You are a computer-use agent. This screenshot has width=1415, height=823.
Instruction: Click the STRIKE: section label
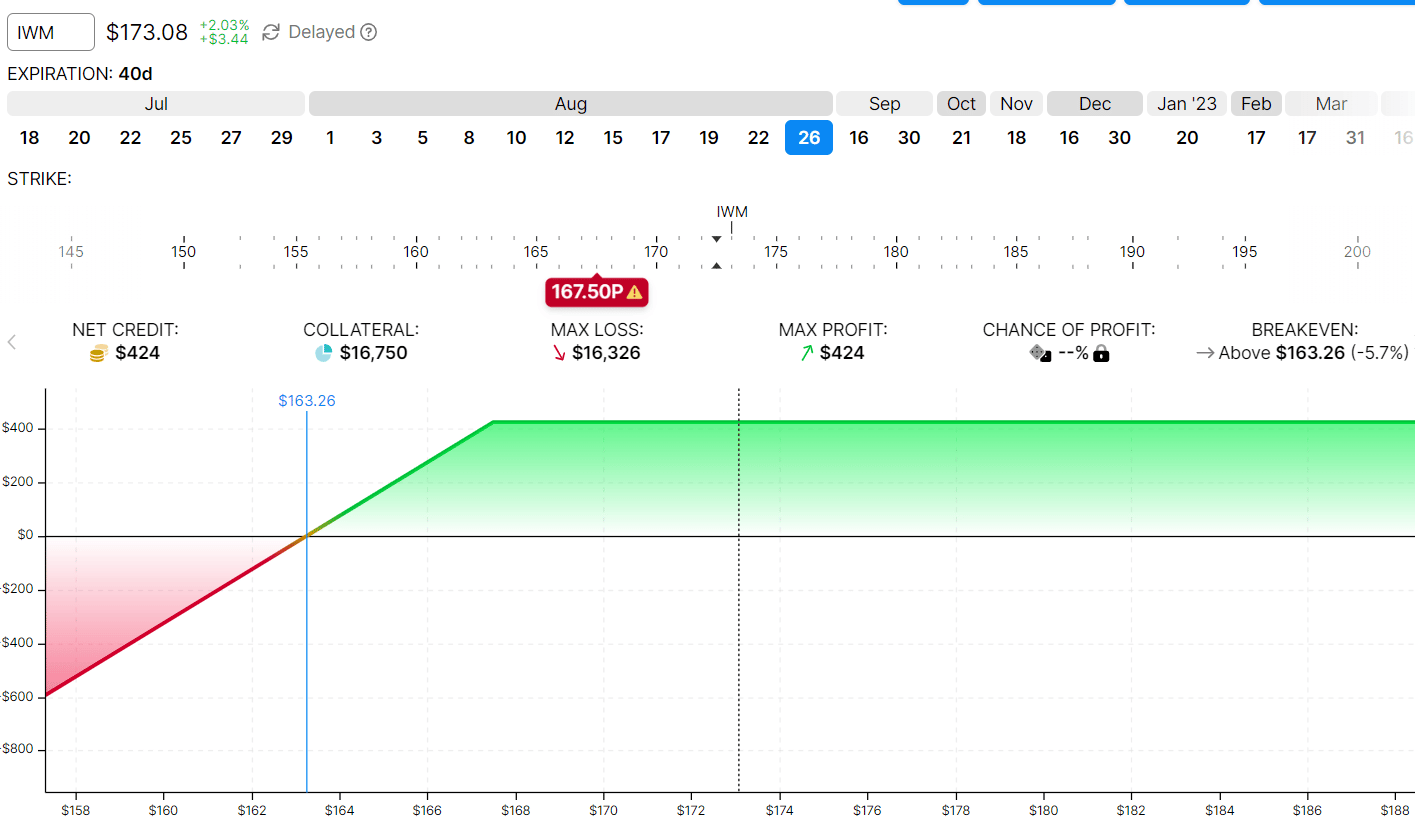39,179
